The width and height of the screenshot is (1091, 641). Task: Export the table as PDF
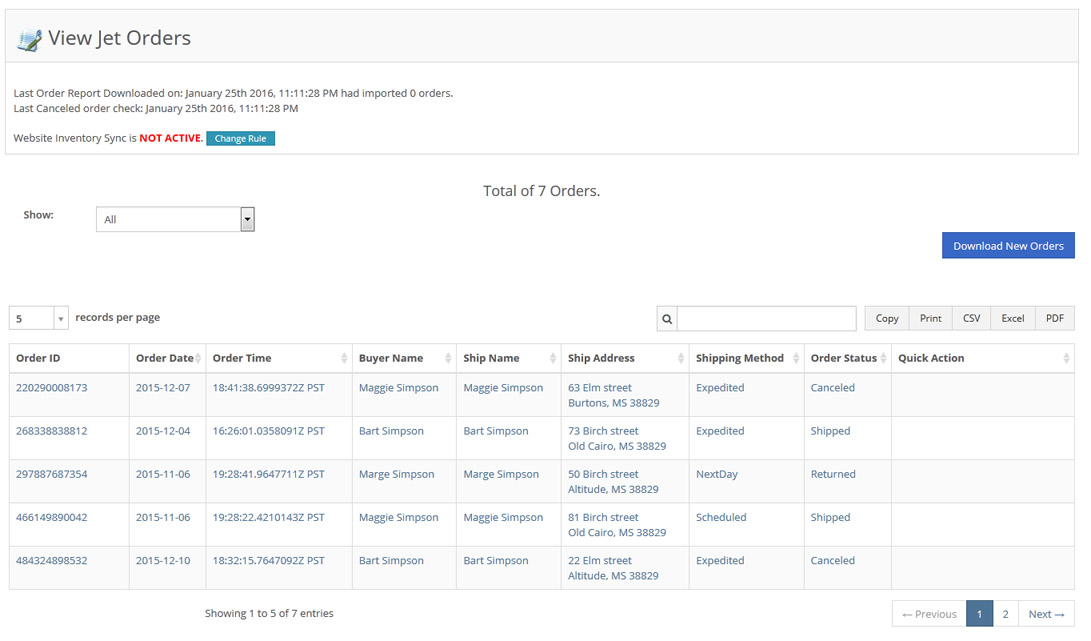[x=1055, y=318]
